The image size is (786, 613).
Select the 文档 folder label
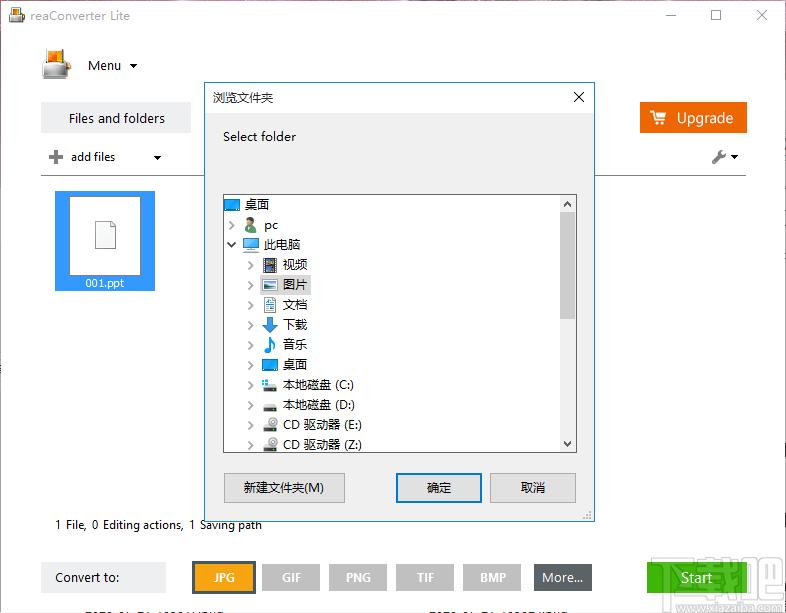pos(295,305)
